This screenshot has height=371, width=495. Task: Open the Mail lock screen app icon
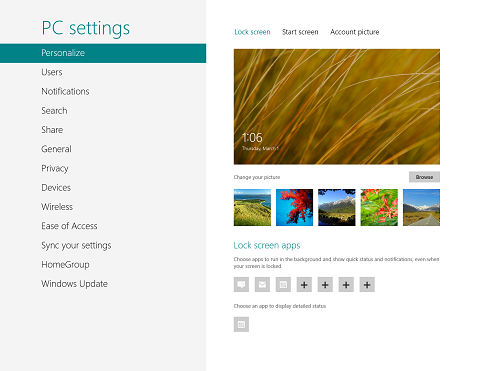coord(262,285)
